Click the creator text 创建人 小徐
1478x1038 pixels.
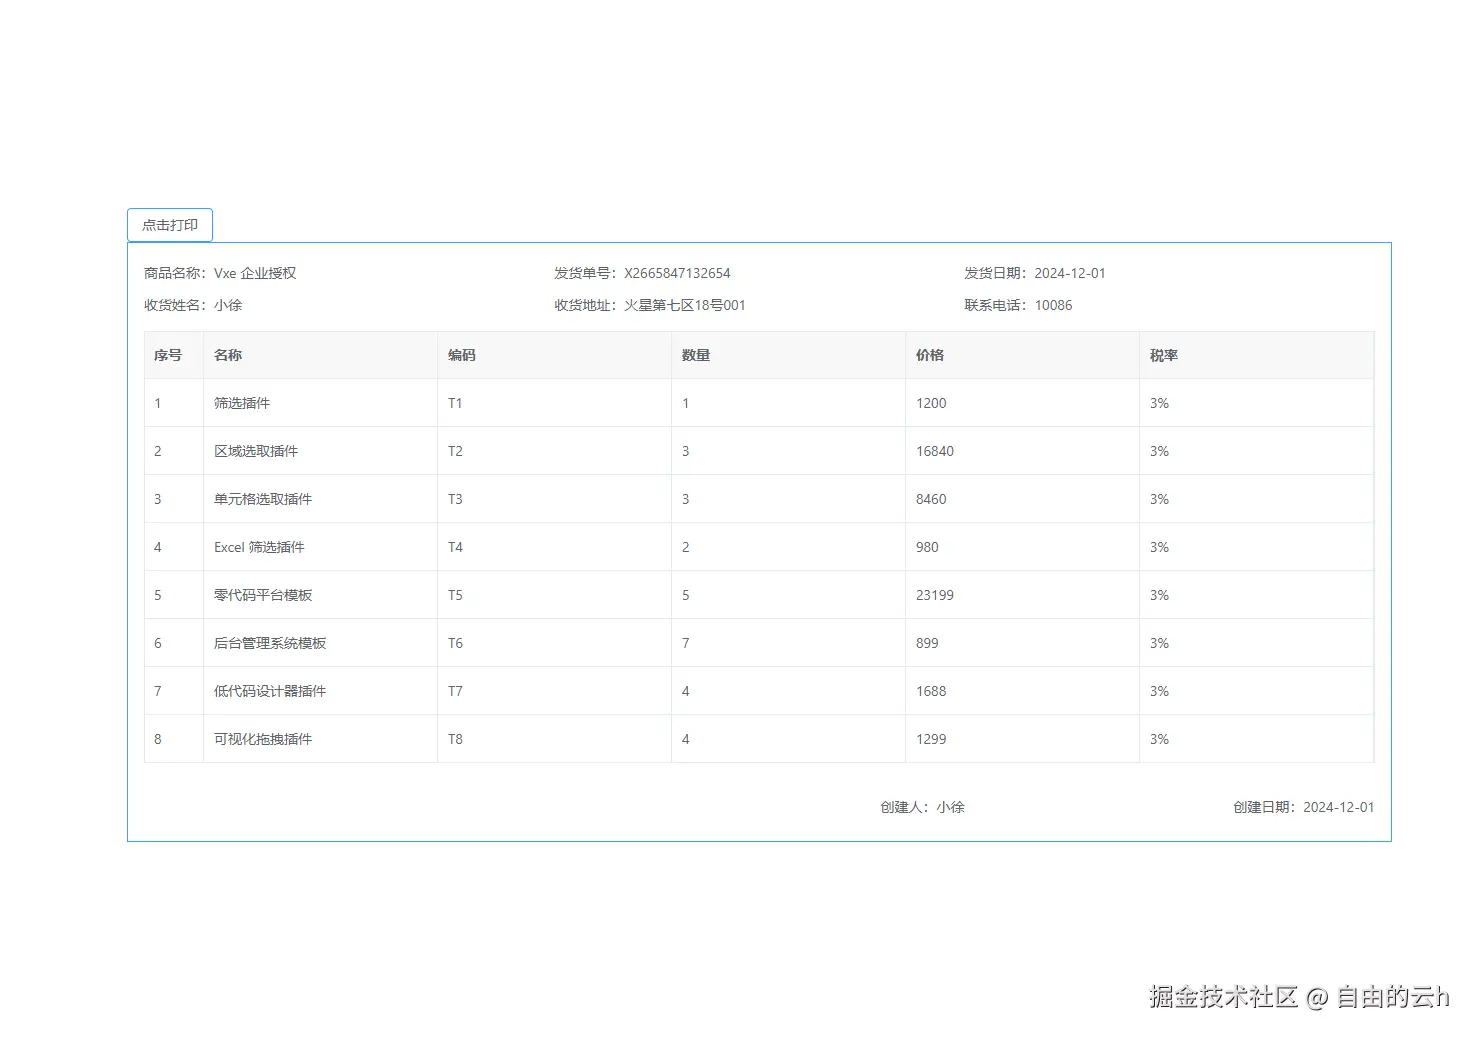[x=921, y=806]
